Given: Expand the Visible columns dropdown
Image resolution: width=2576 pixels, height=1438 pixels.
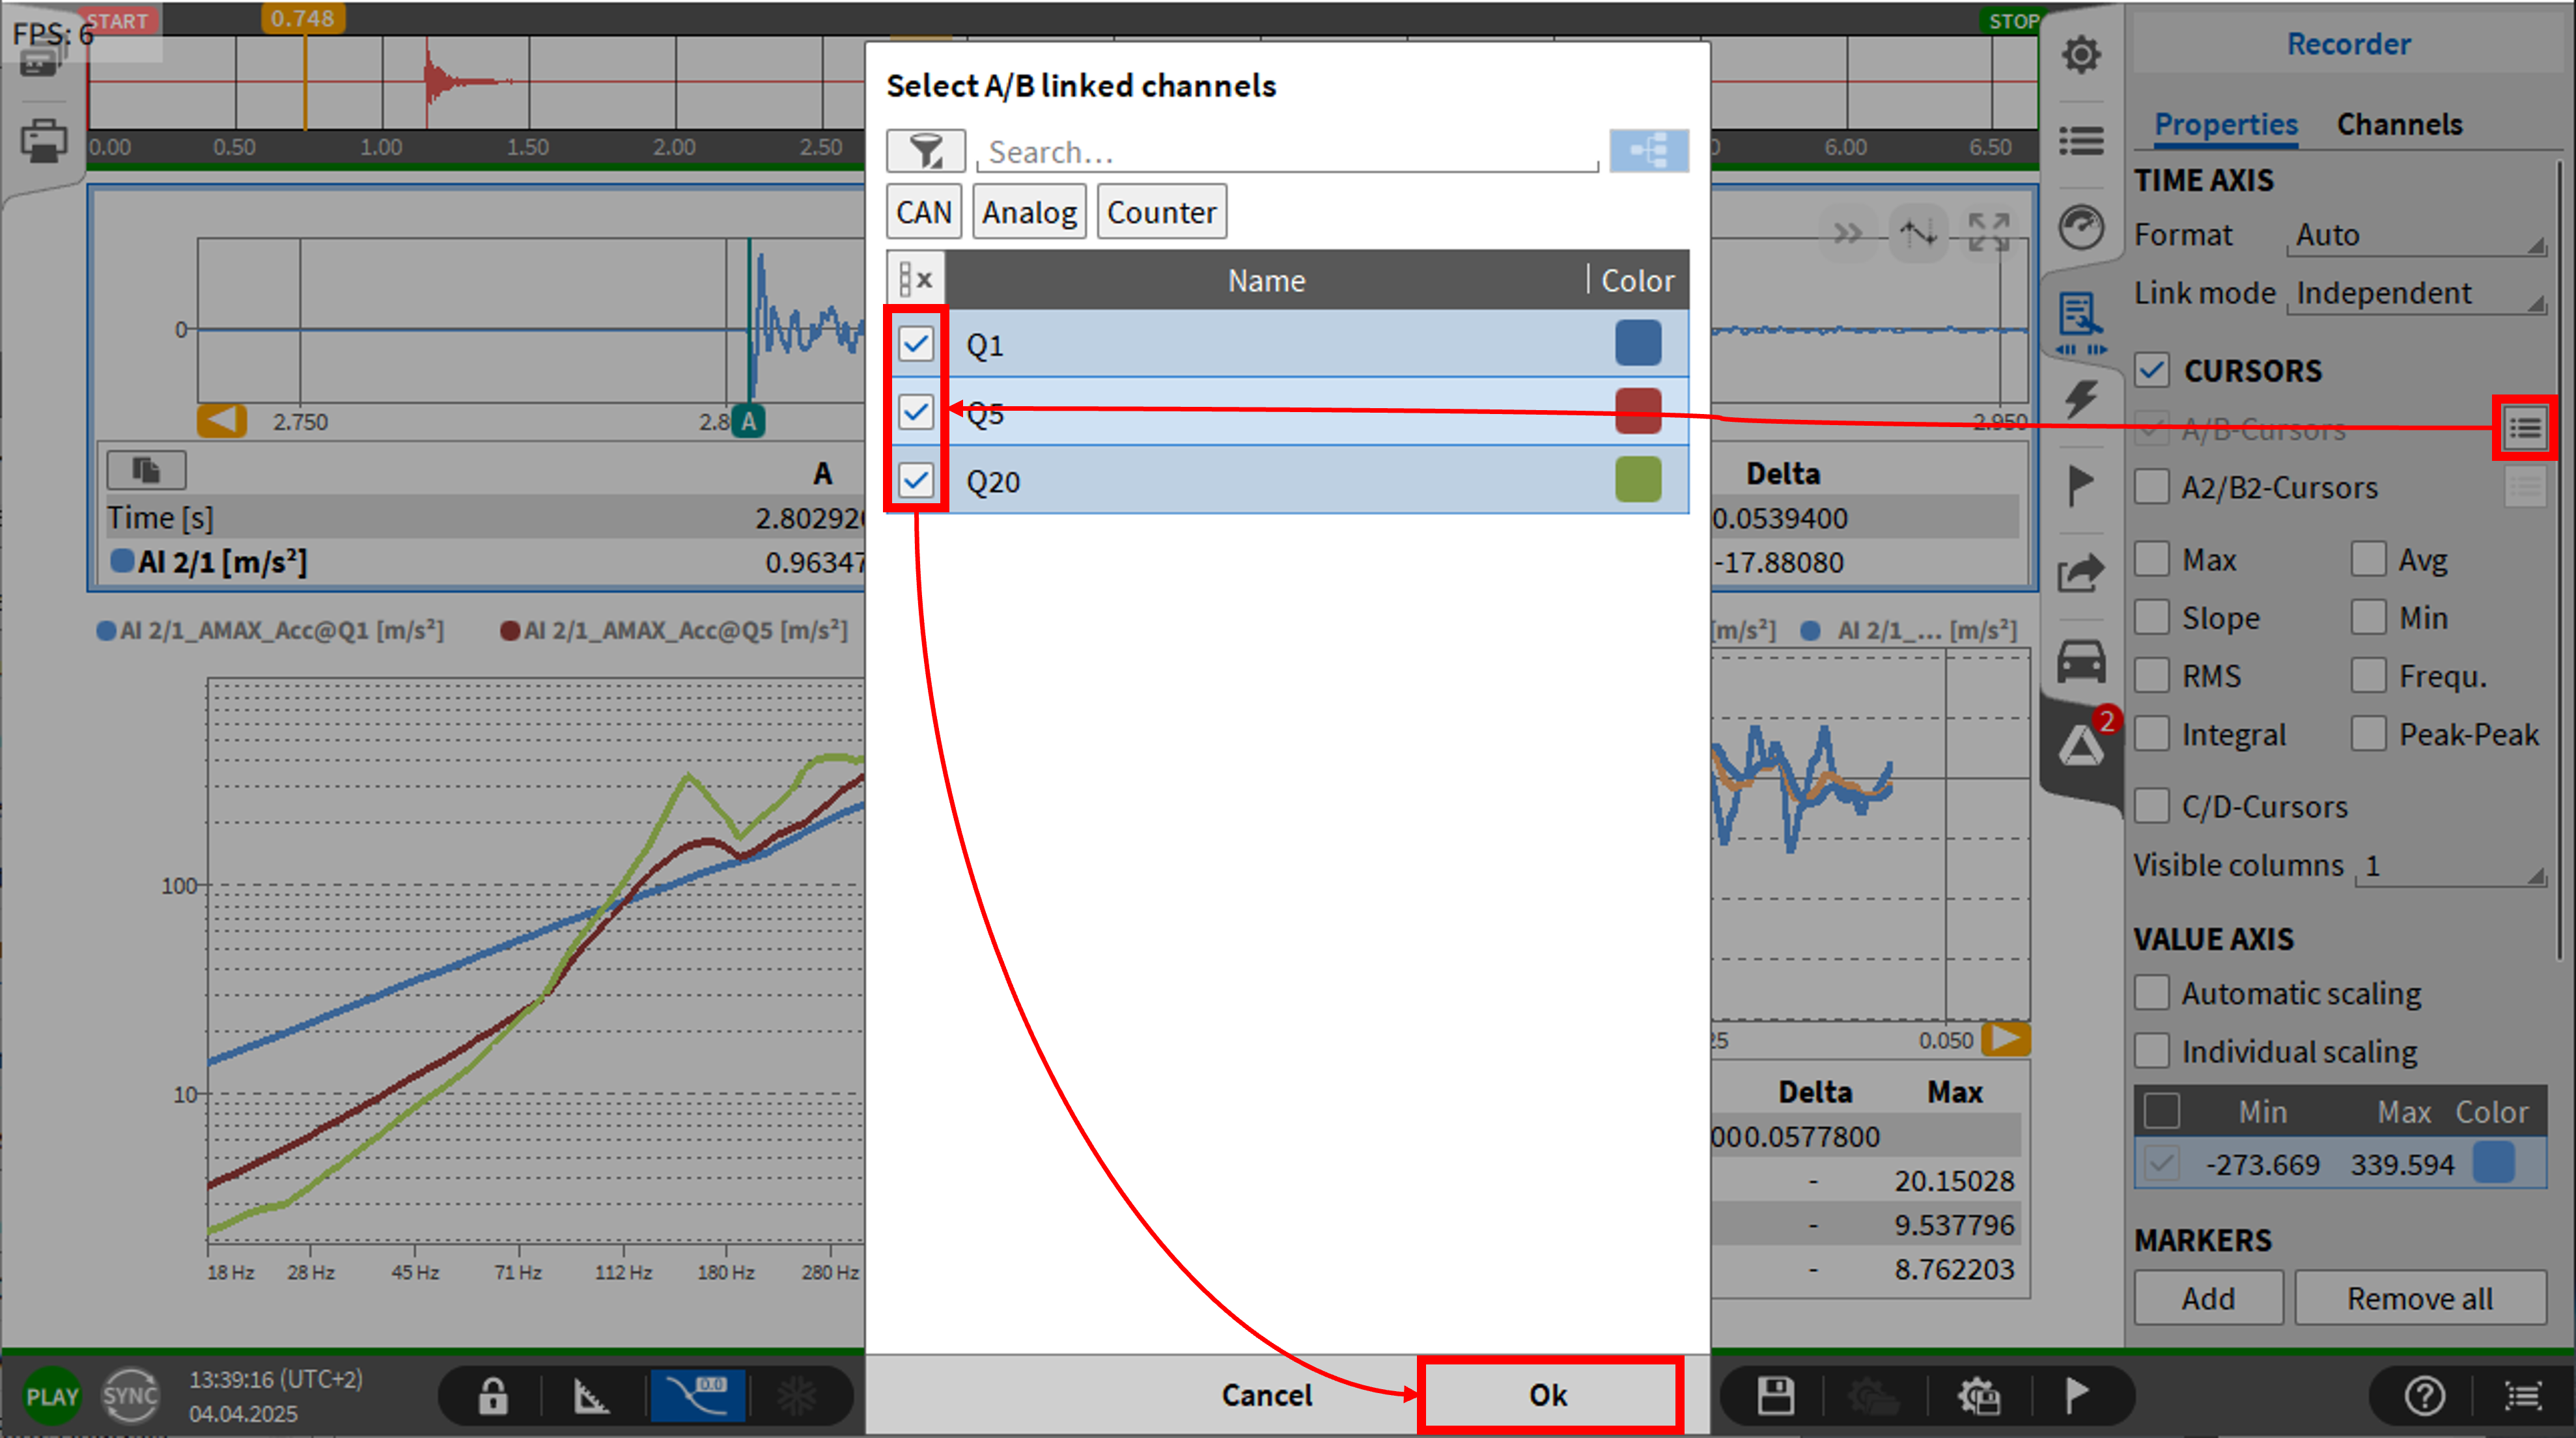Looking at the screenshot, I should (2450, 866).
